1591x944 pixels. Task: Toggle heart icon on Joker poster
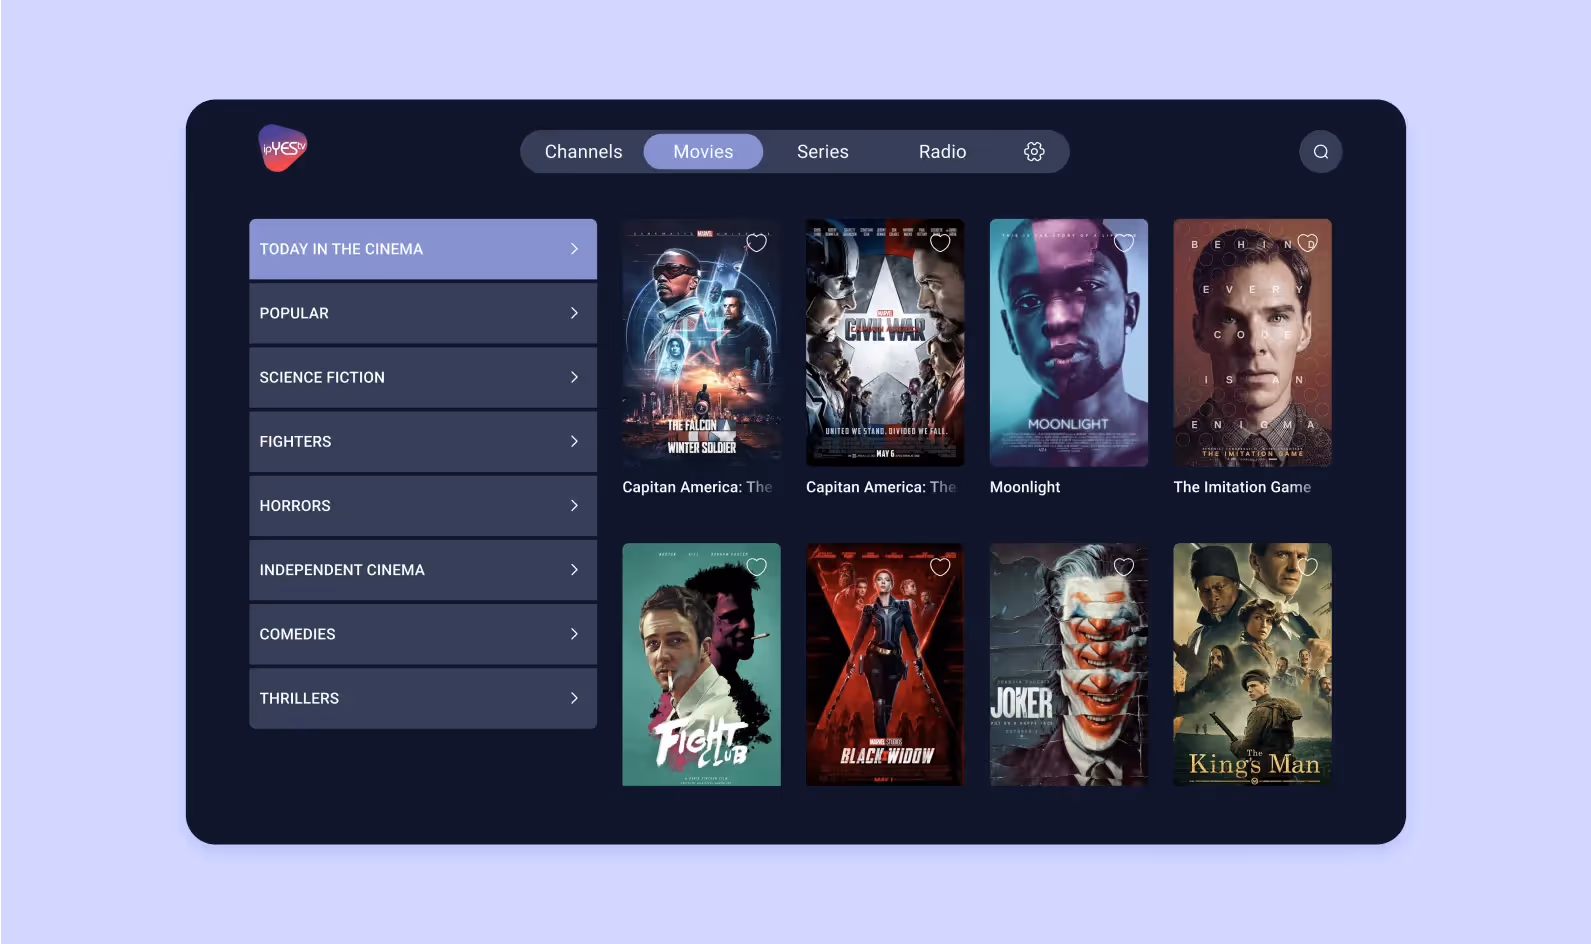point(1124,567)
